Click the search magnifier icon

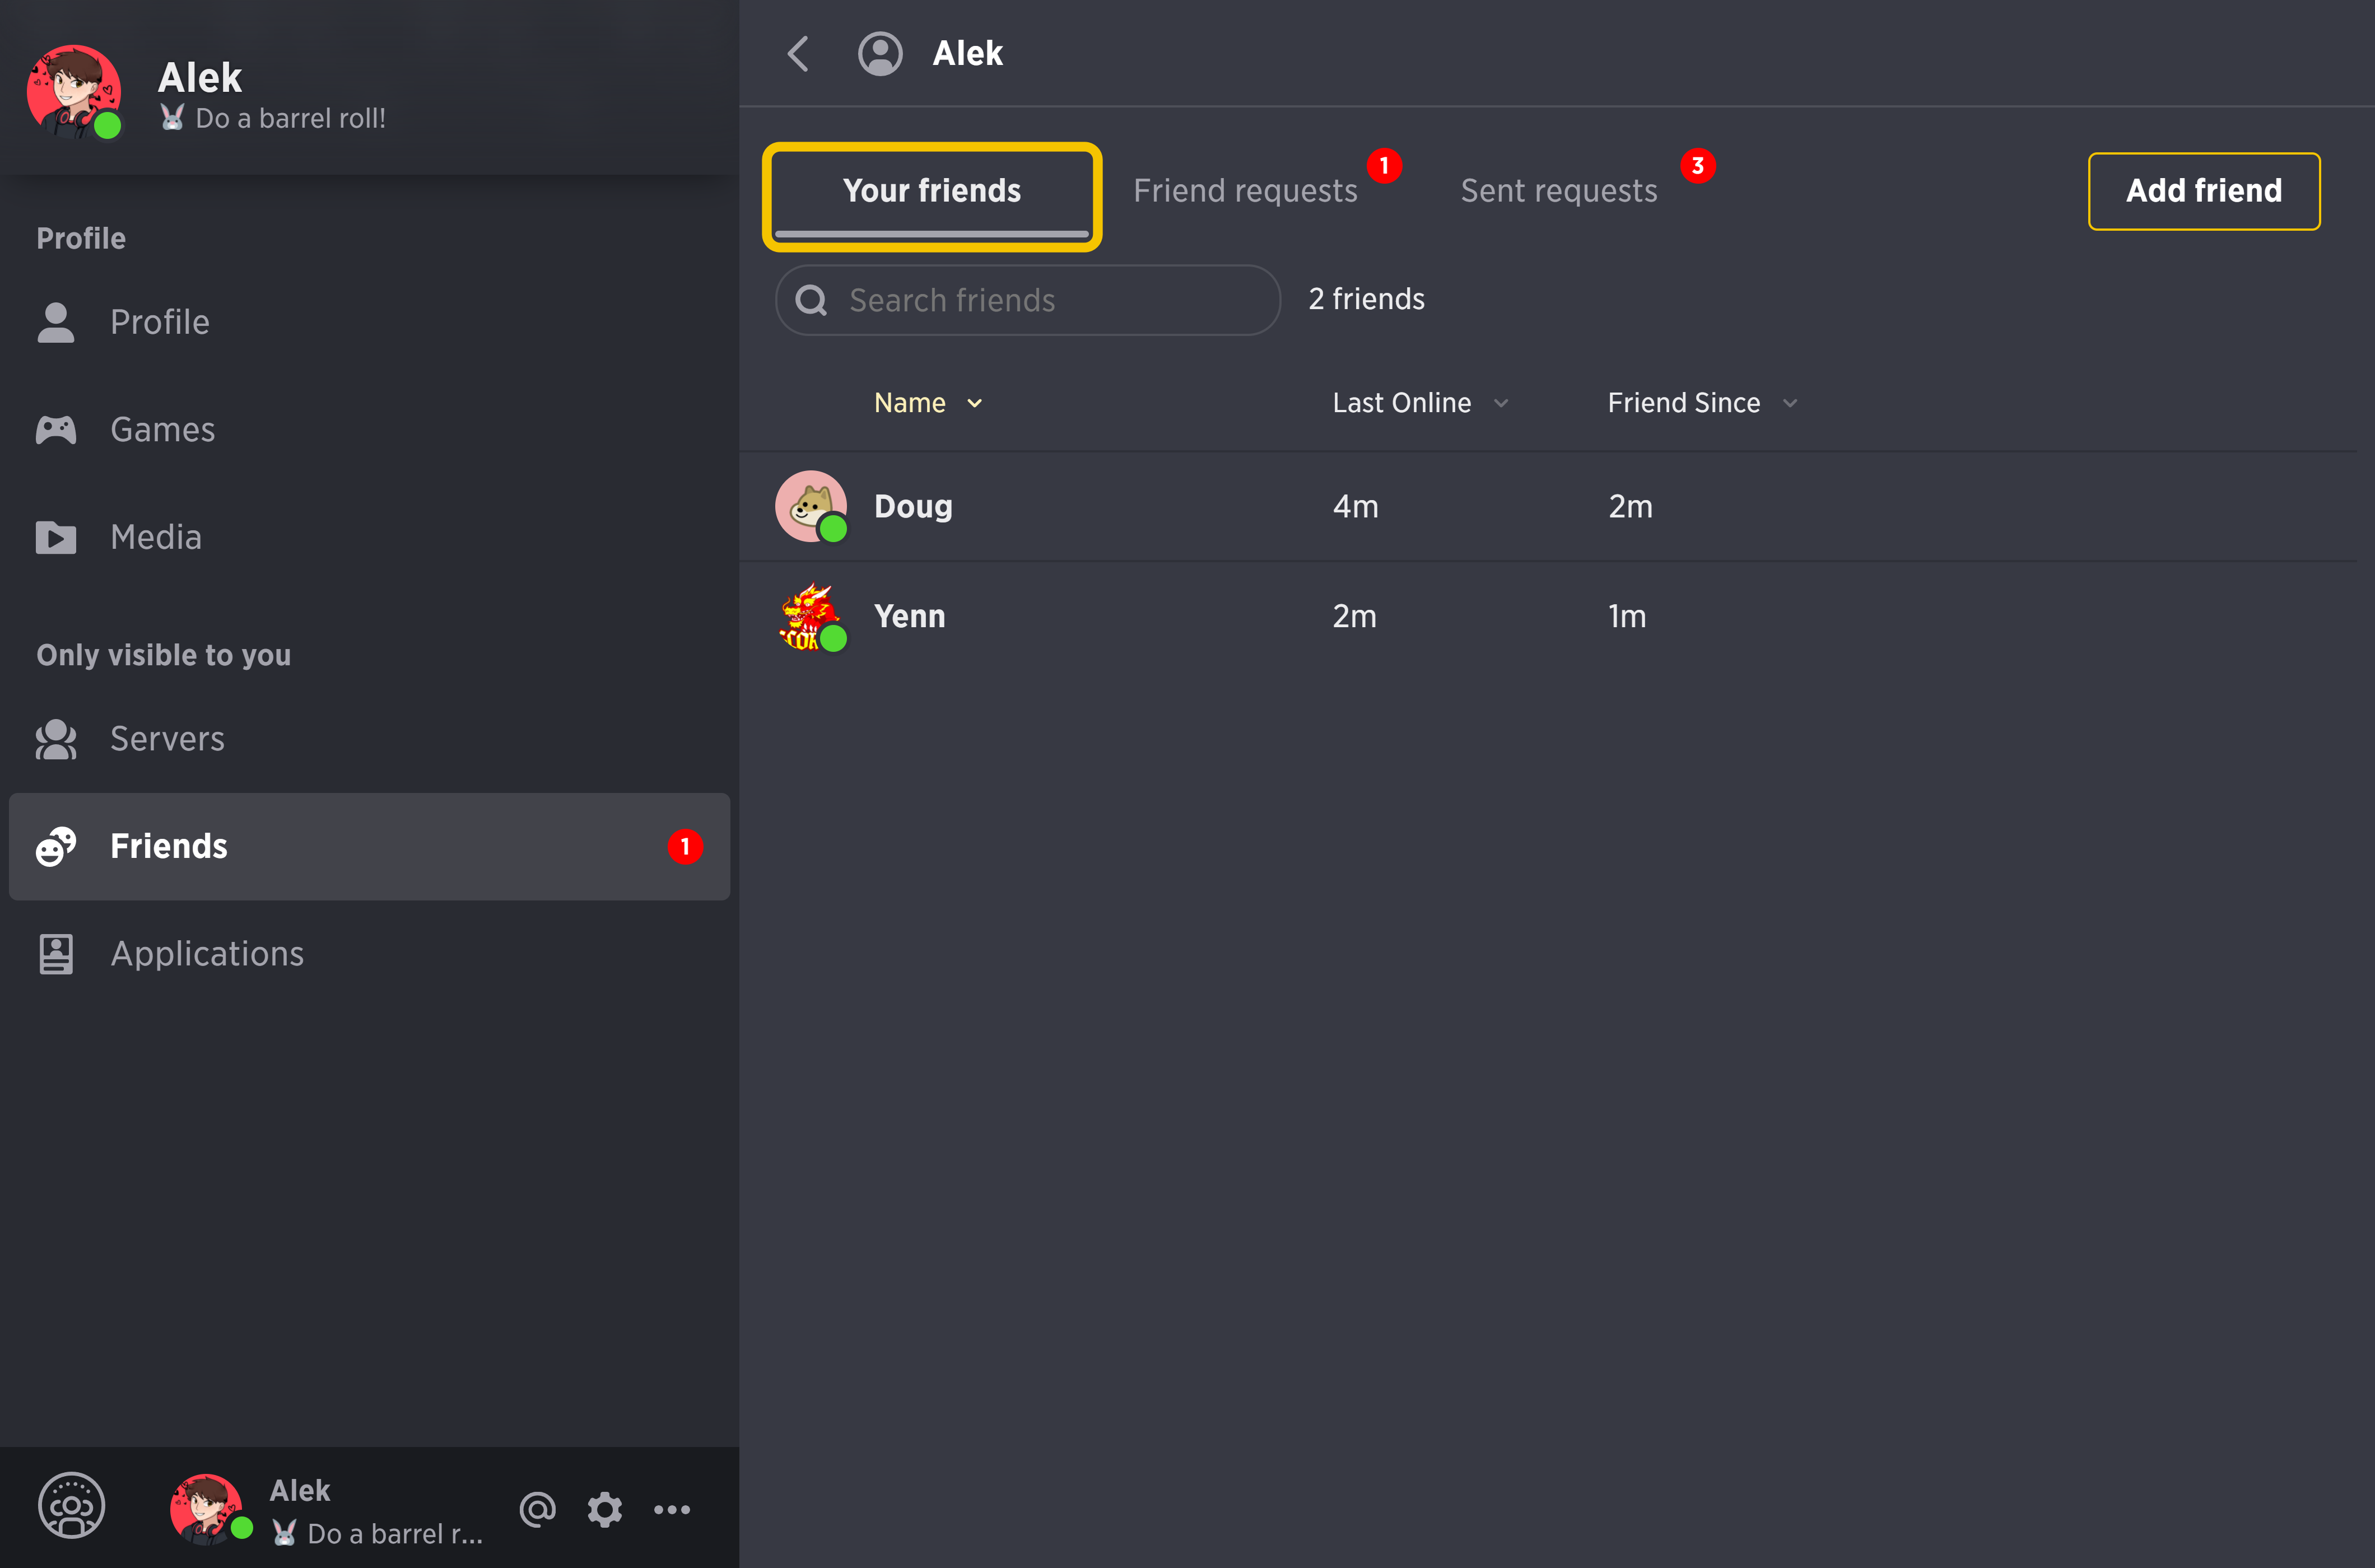pyautogui.click(x=811, y=300)
